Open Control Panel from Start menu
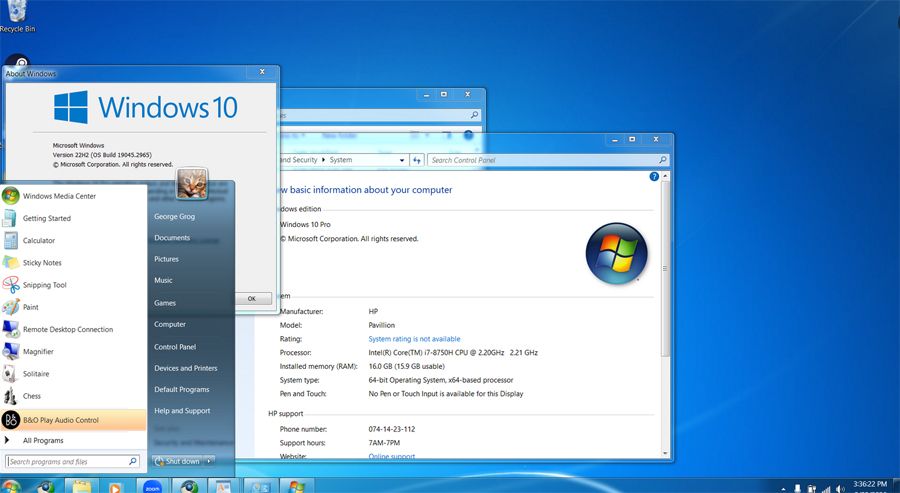The height and width of the screenshot is (493, 900). pyautogui.click(x=175, y=347)
